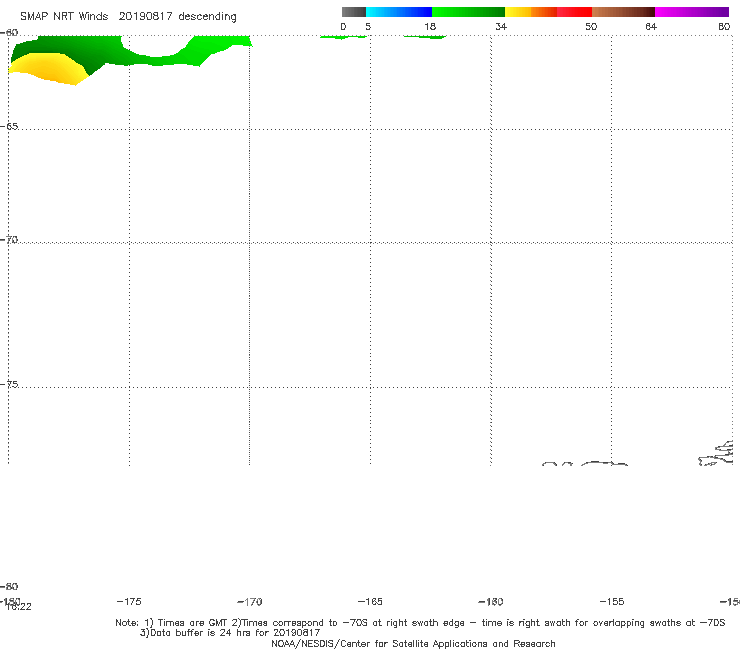
Task: Click the color bar label '50'
Action: click(x=591, y=27)
